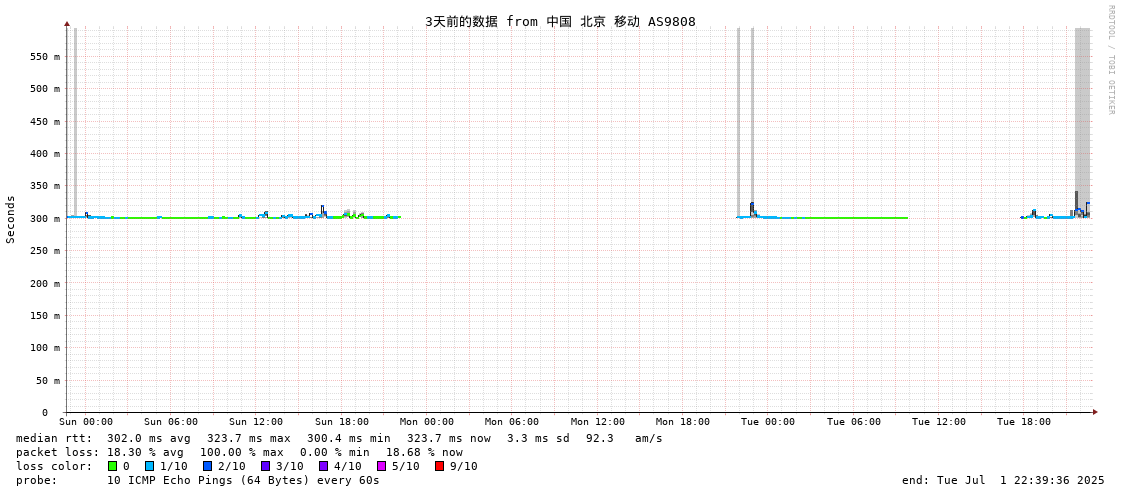Click the '550 m' y-axis tick label

[x=46, y=56]
